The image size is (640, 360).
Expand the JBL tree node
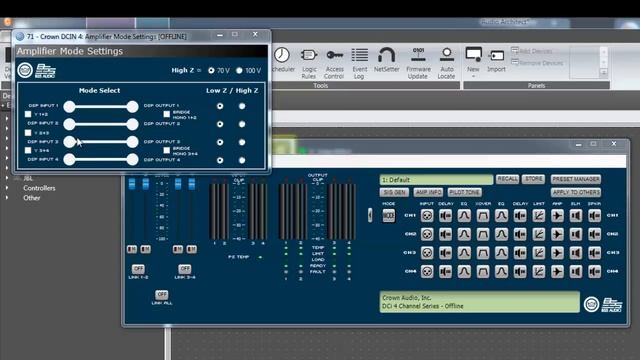(7, 178)
